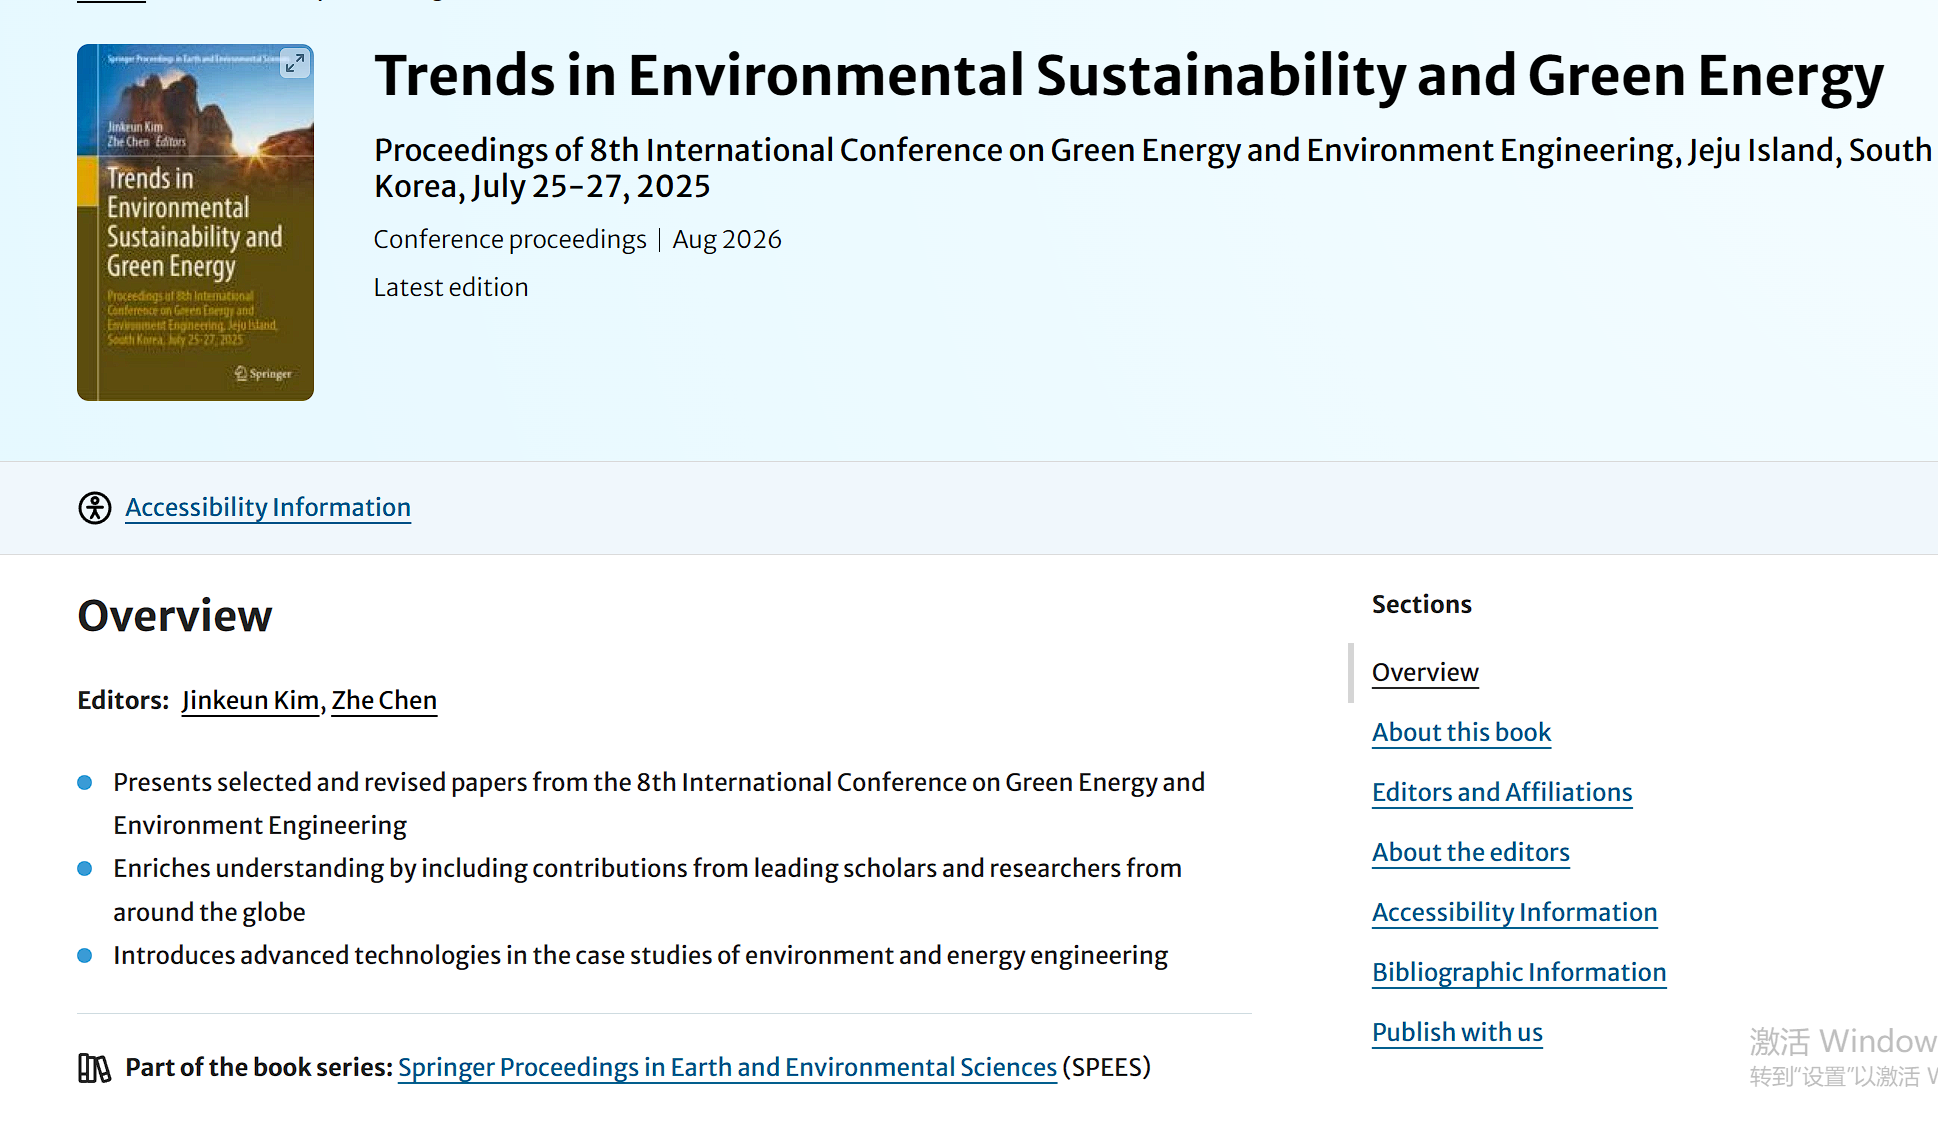Image resolution: width=1938 pixels, height=1121 pixels.
Task: Jump to Overview in Sections list
Action: (1424, 673)
